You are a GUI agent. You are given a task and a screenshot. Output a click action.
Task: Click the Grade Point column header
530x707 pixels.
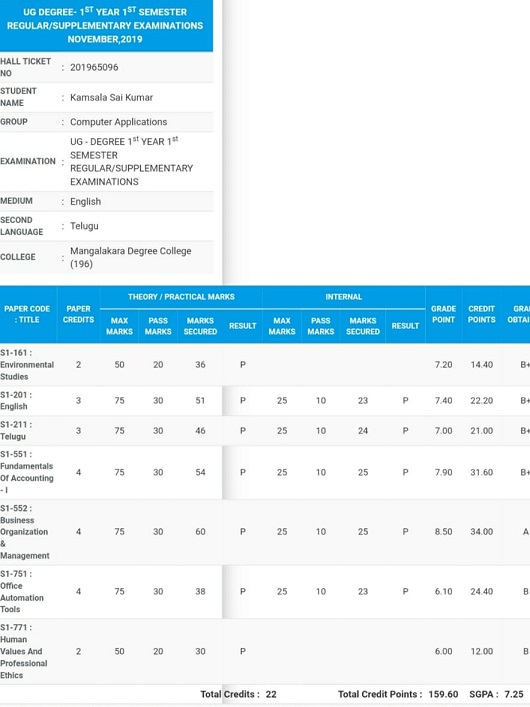[x=443, y=314]
